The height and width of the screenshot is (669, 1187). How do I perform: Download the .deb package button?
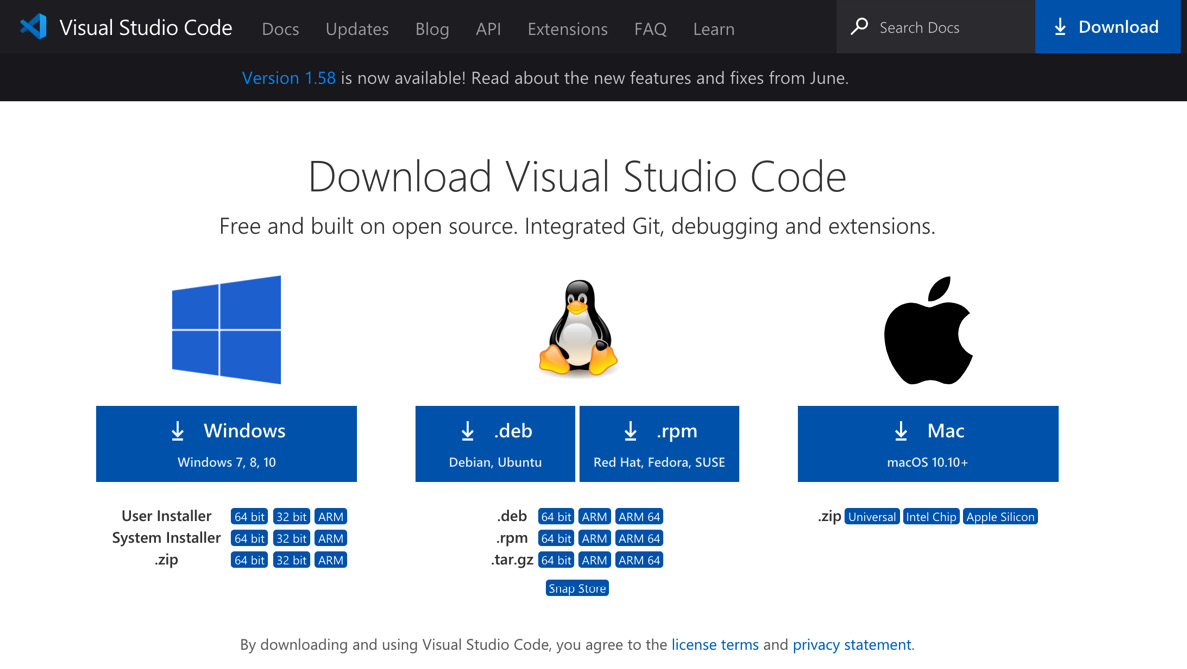(x=495, y=443)
